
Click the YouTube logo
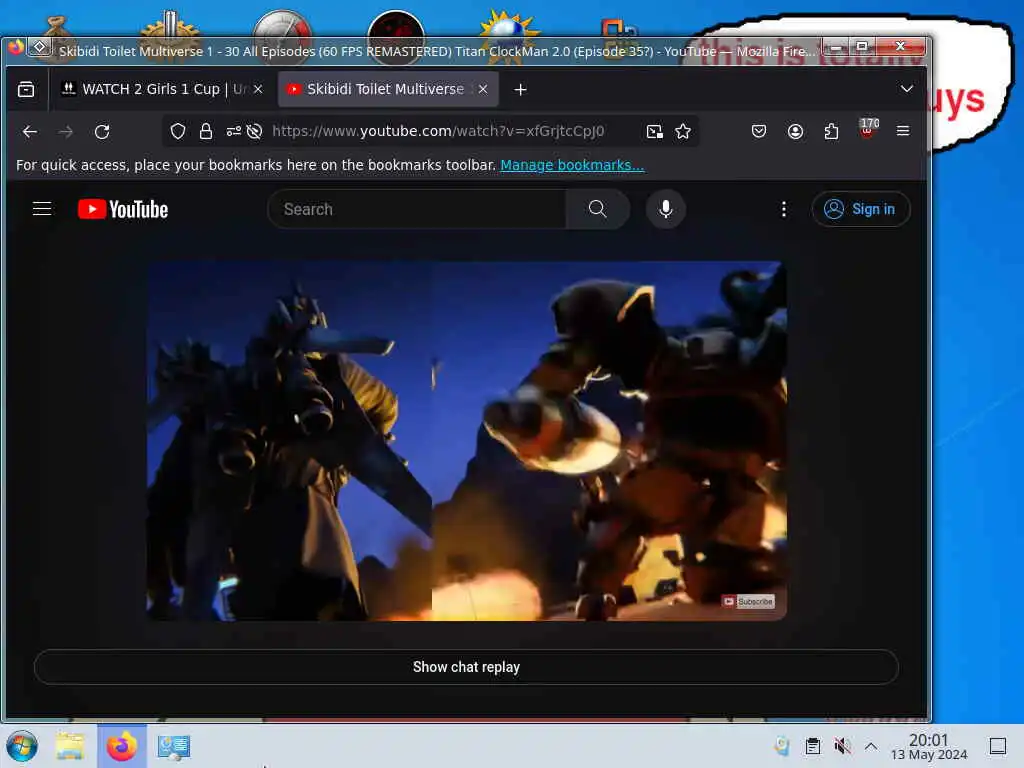click(123, 209)
